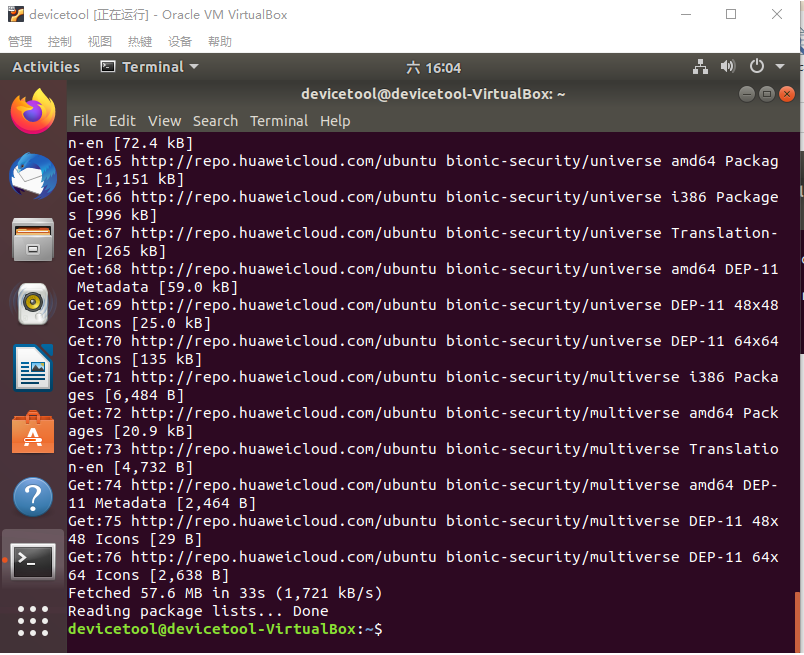The height and width of the screenshot is (655, 804).
Task: Click the network status icon in top bar
Action: pos(700,67)
